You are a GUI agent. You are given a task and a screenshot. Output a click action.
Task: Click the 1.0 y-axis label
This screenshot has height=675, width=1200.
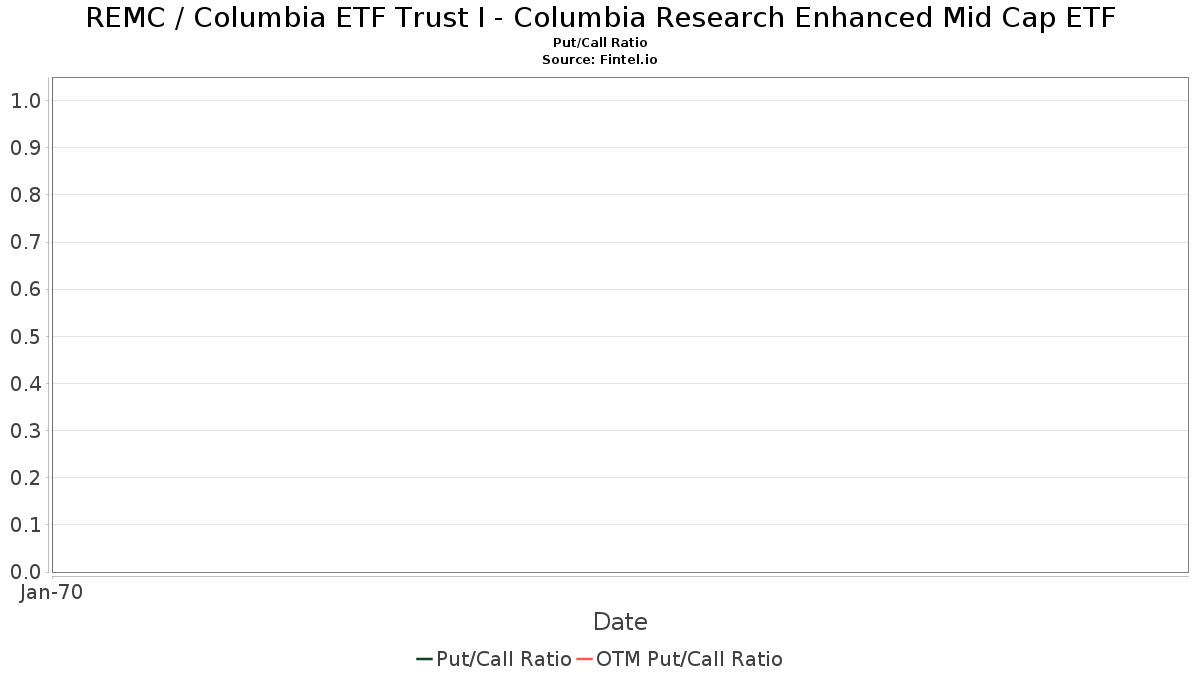coord(25,101)
